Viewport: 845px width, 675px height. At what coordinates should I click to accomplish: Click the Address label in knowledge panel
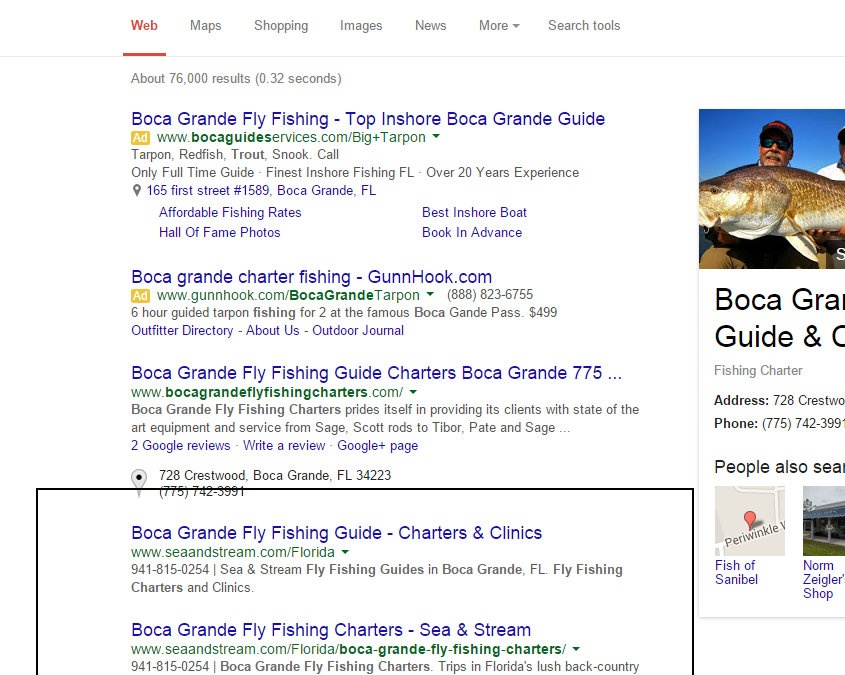741,400
